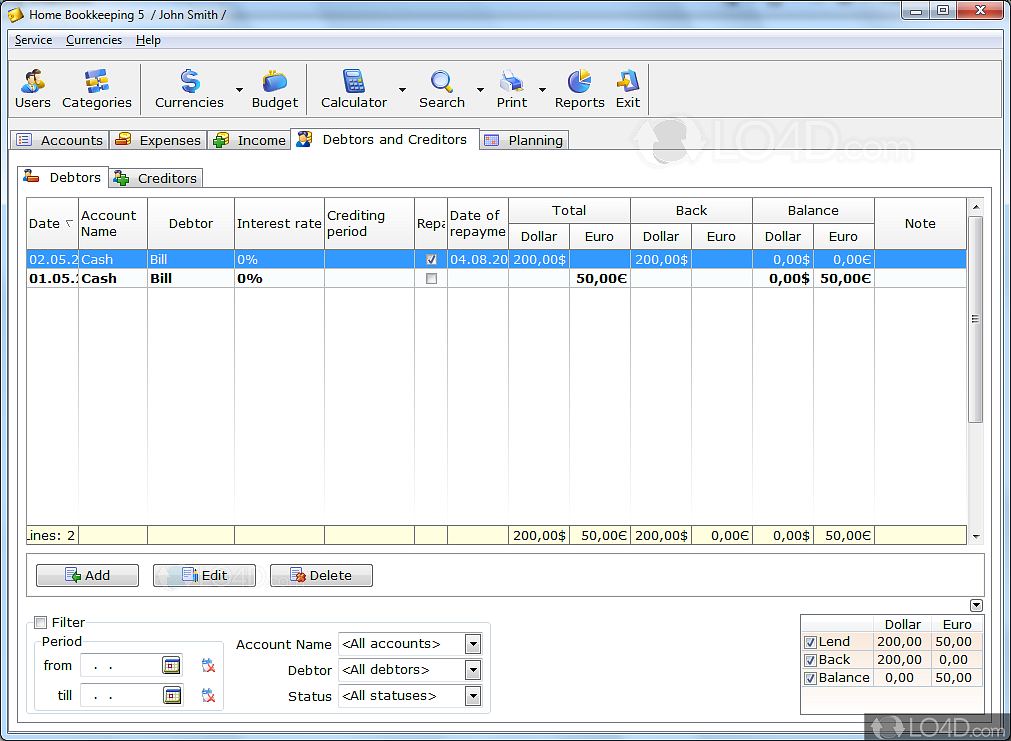Open the Categories toolbar icon
The image size is (1011, 741).
[x=97, y=89]
